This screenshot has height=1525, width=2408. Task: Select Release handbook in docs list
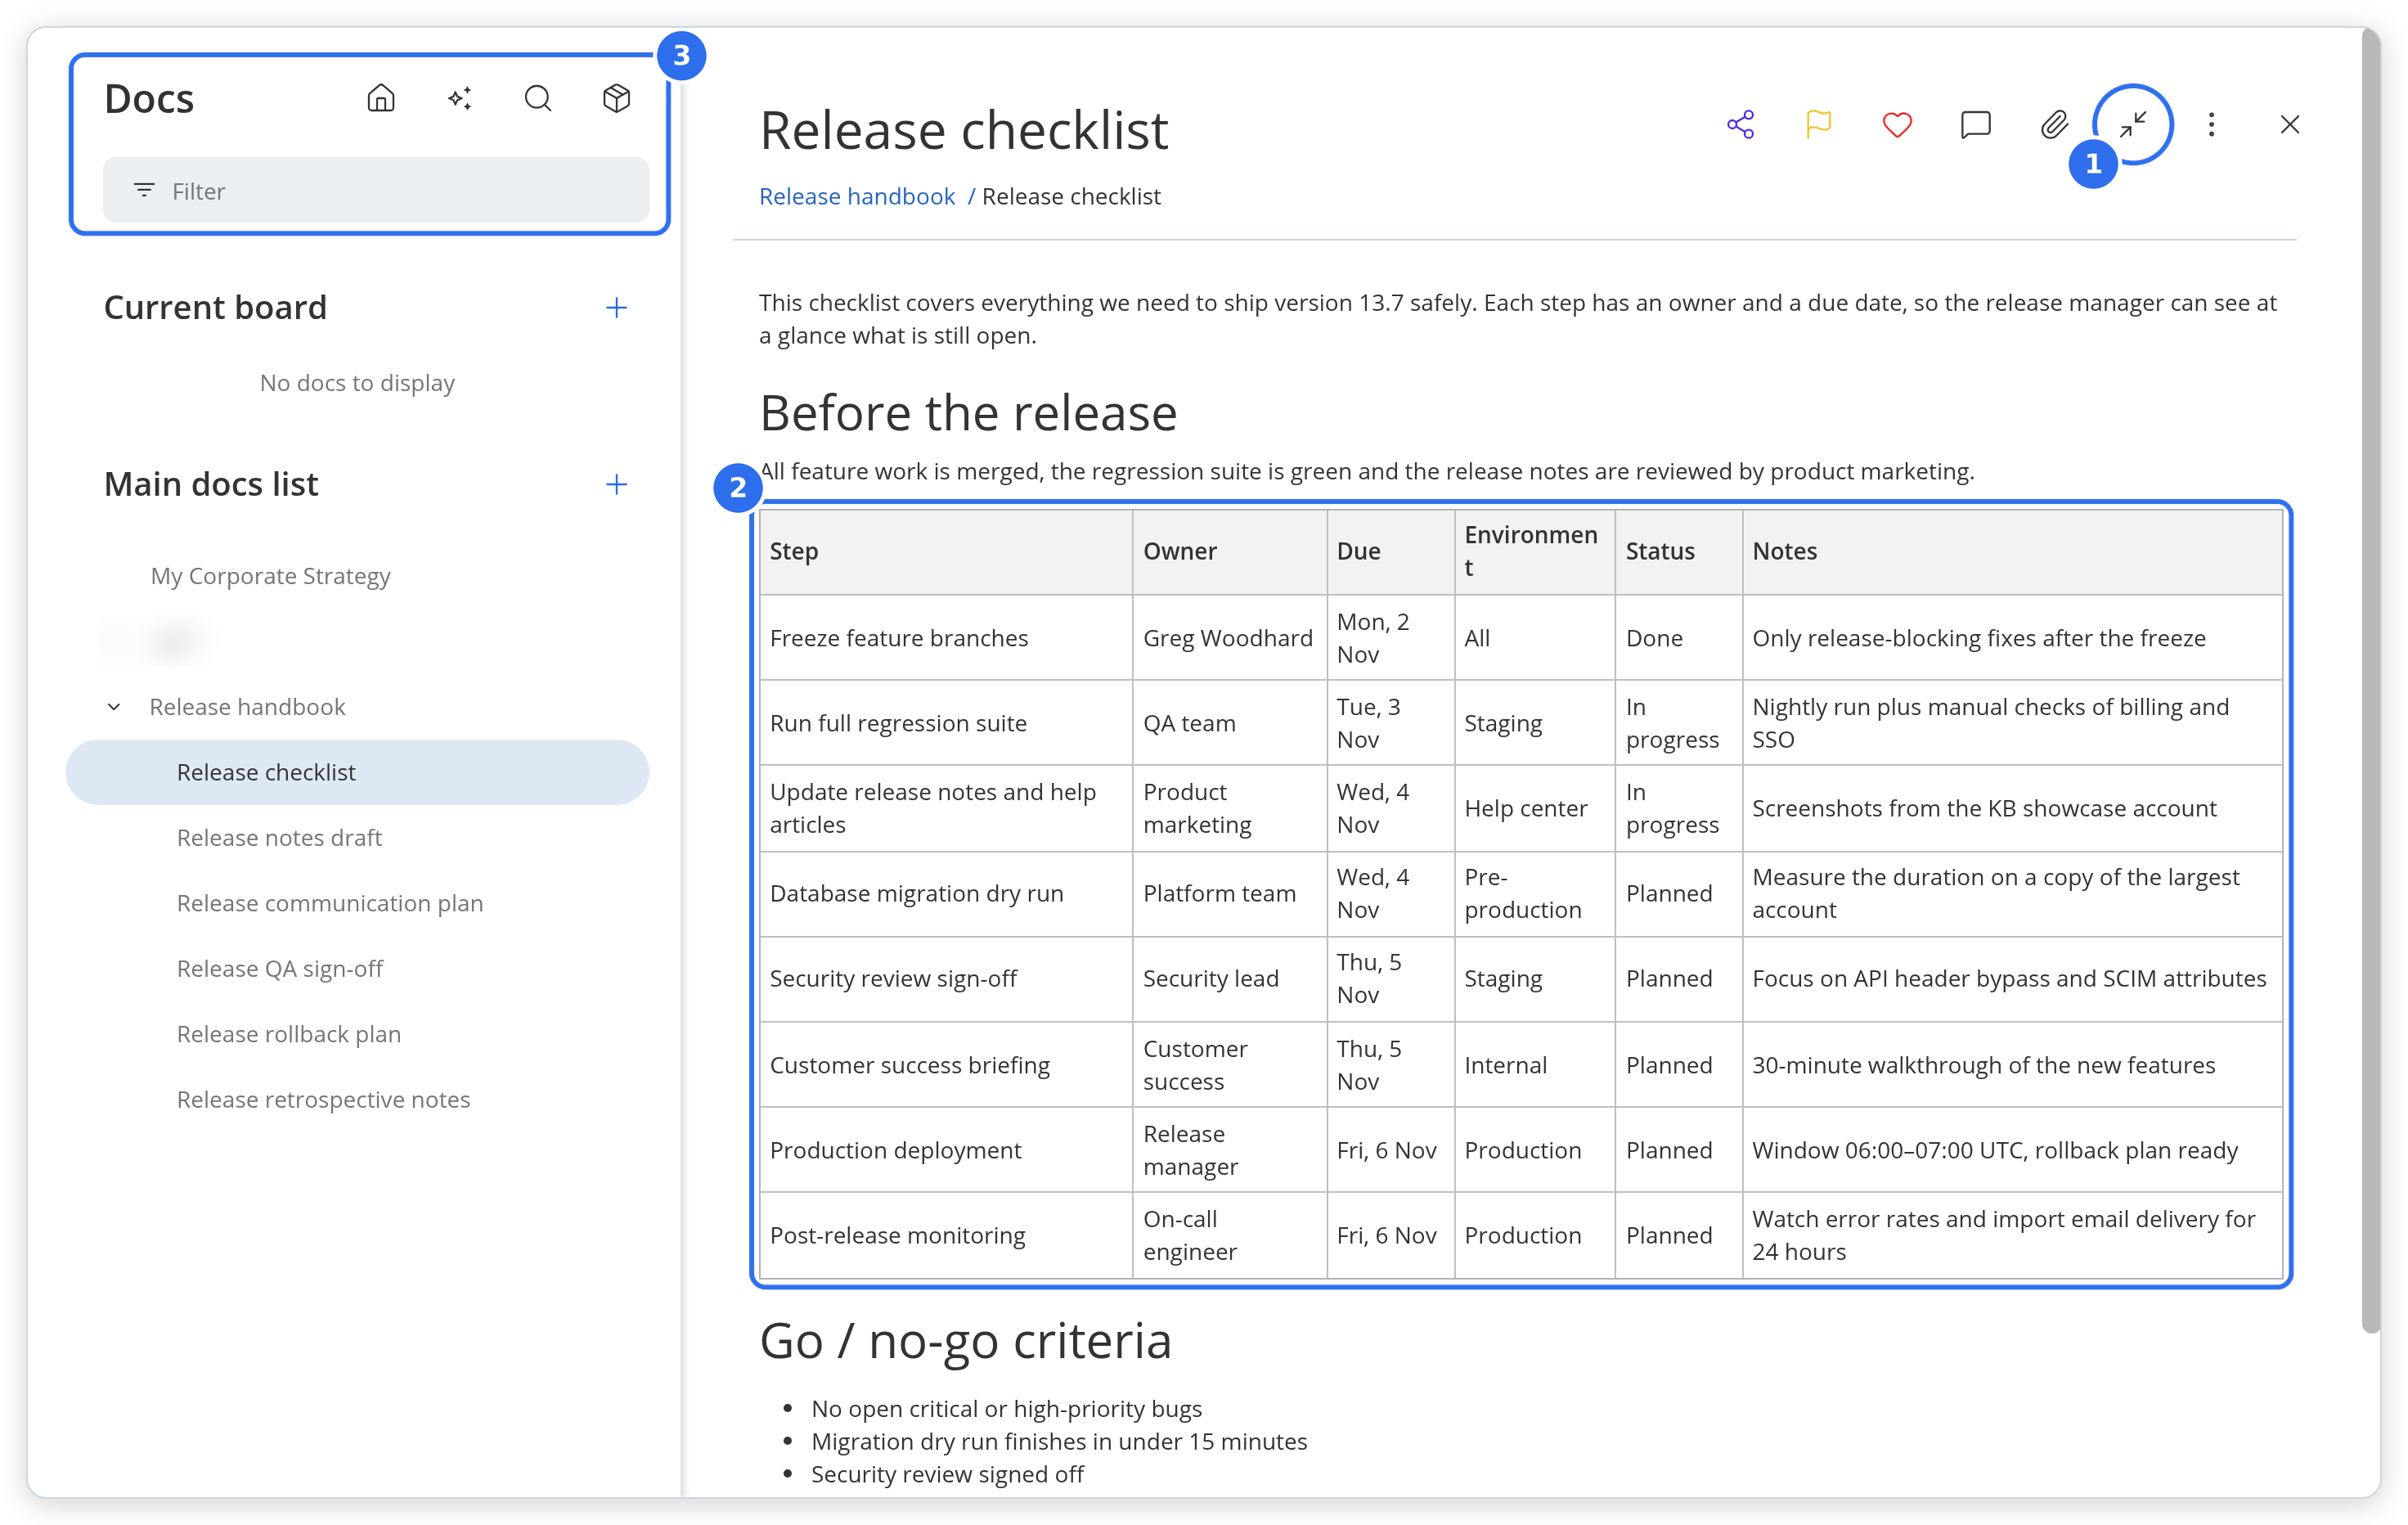pyautogui.click(x=247, y=707)
